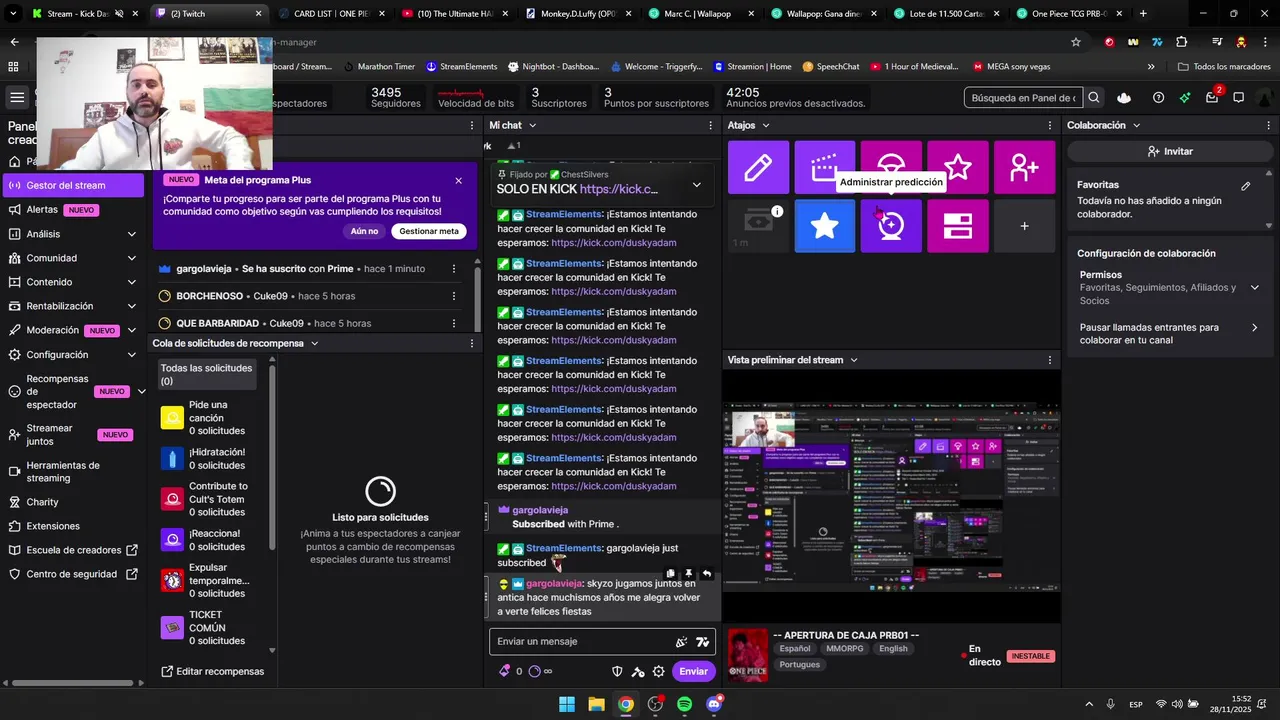Click the add-user raid shortcut tile
The height and width of the screenshot is (720, 1280).
click(x=1024, y=167)
